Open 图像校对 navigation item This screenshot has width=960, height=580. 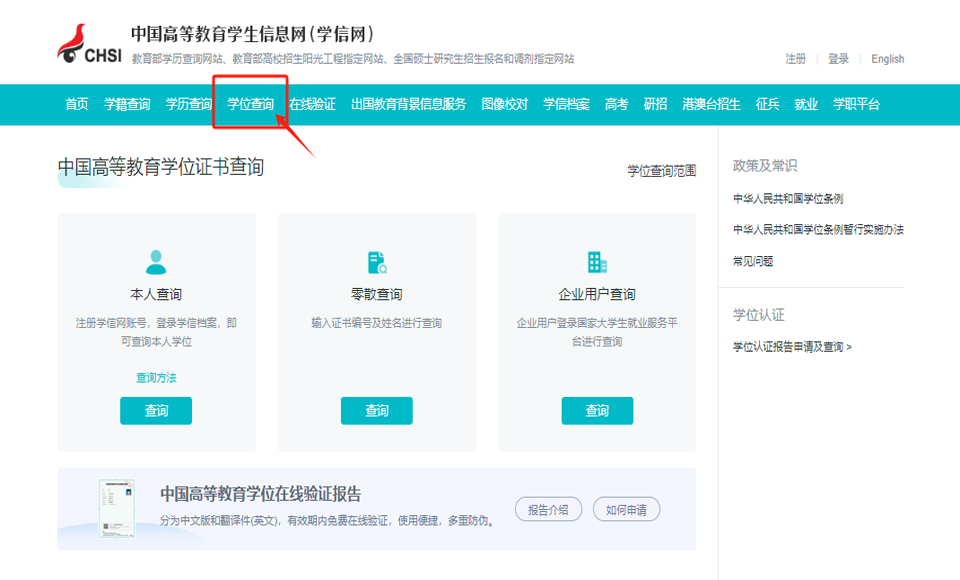click(504, 104)
